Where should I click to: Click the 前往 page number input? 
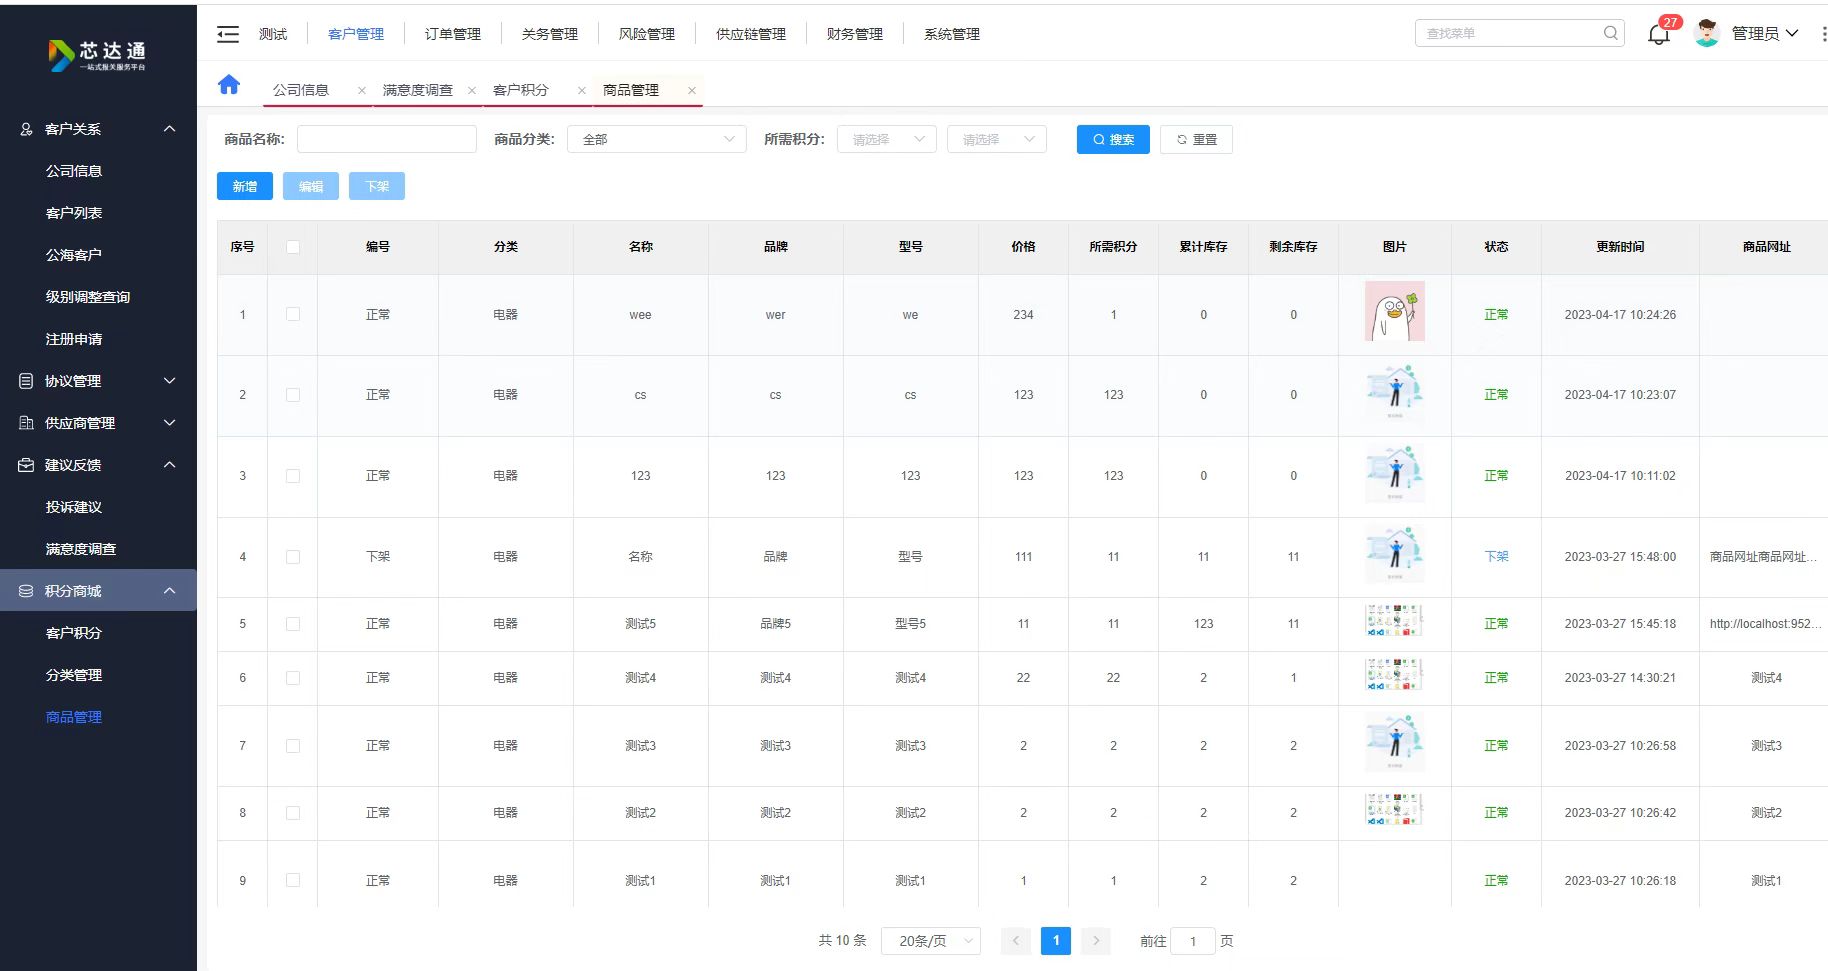(1193, 941)
